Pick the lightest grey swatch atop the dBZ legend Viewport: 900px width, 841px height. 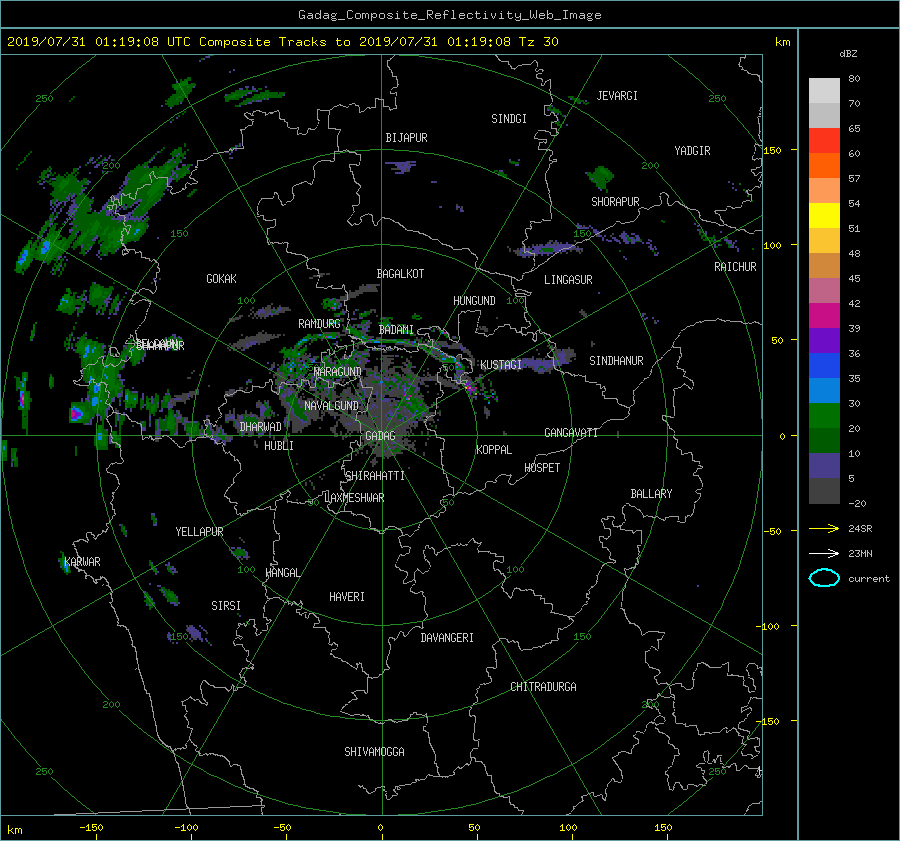(x=824, y=91)
